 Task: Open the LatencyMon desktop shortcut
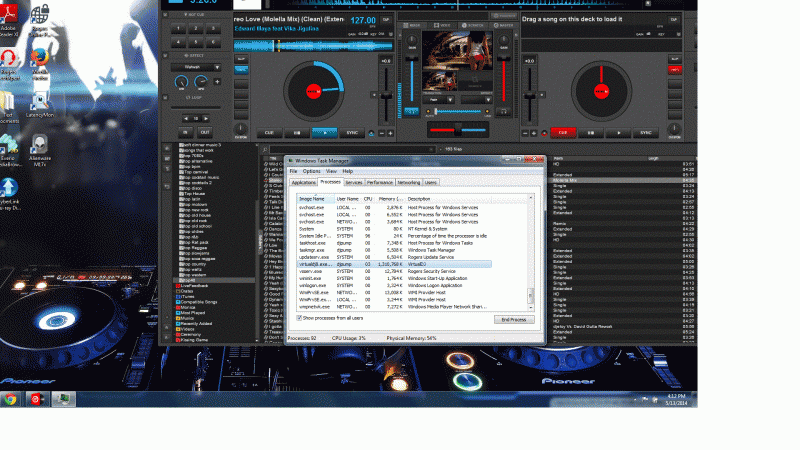40,106
